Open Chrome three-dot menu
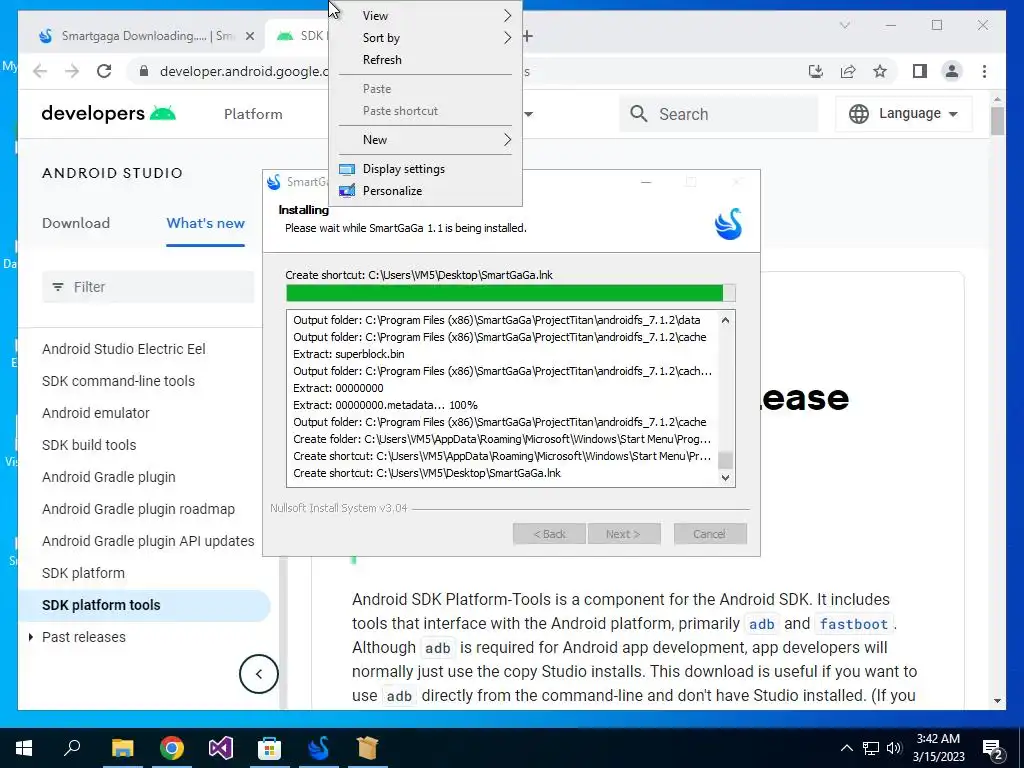1024x768 pixels. [984, 71]
